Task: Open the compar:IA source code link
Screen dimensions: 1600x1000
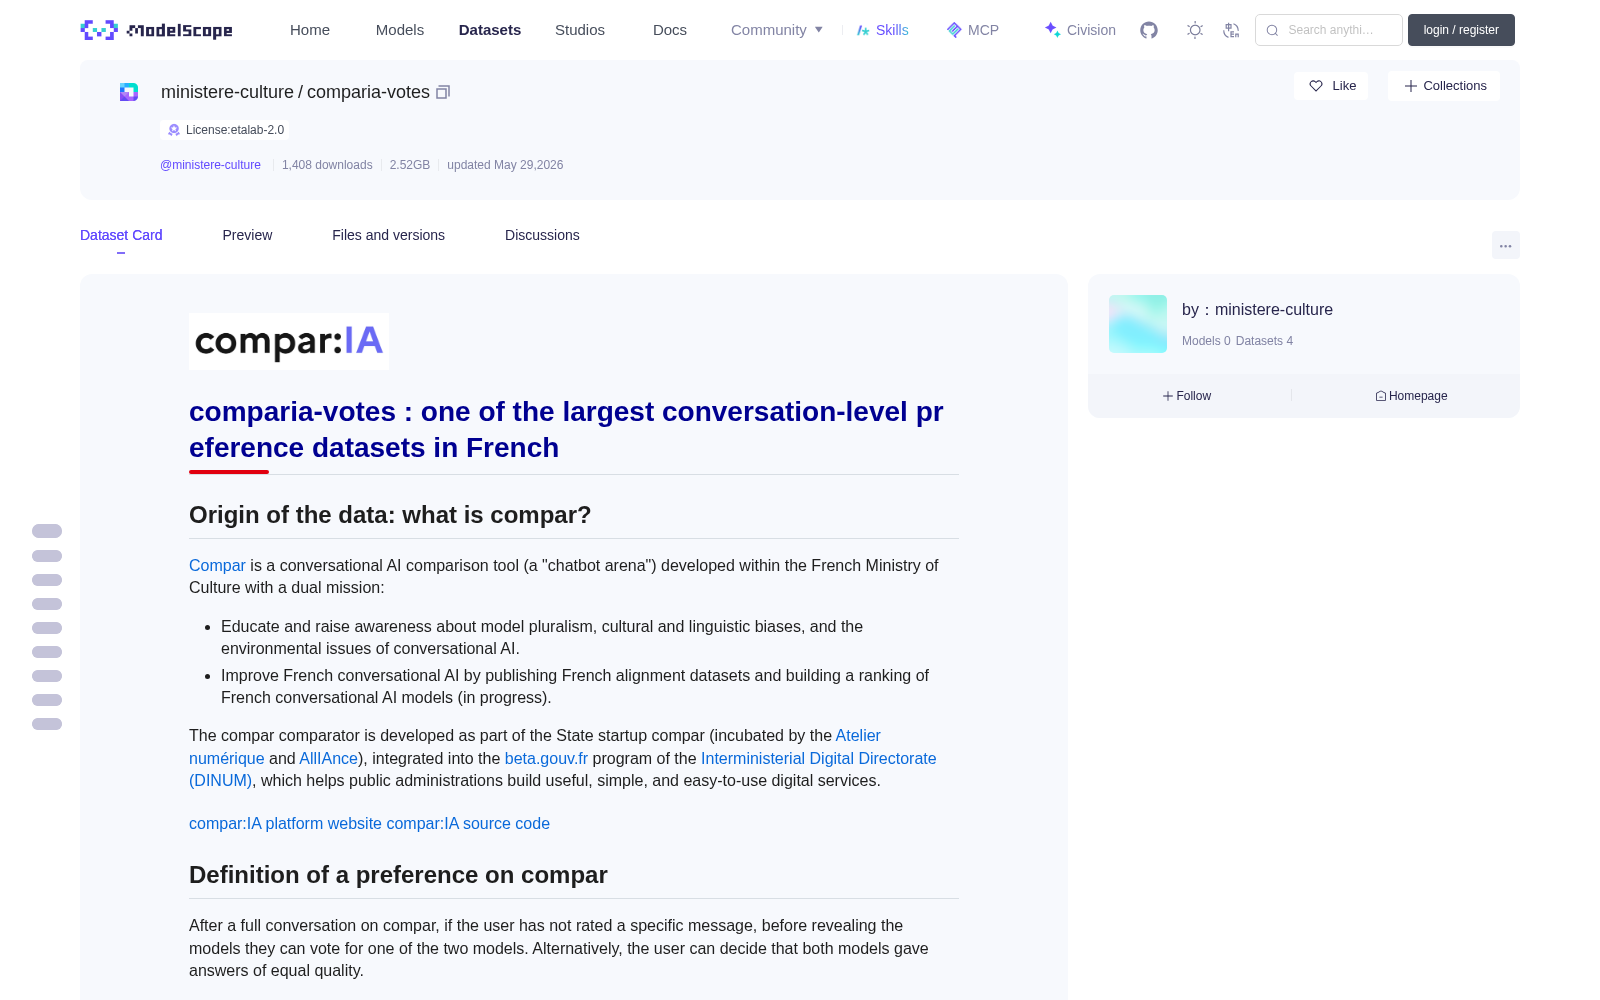Action: coord(468,824)
